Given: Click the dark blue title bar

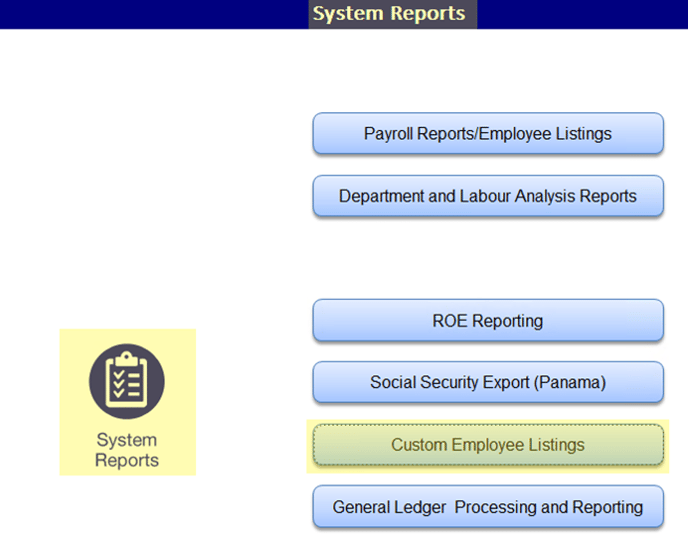Looking at the screenshot, I should coord(150,14).
